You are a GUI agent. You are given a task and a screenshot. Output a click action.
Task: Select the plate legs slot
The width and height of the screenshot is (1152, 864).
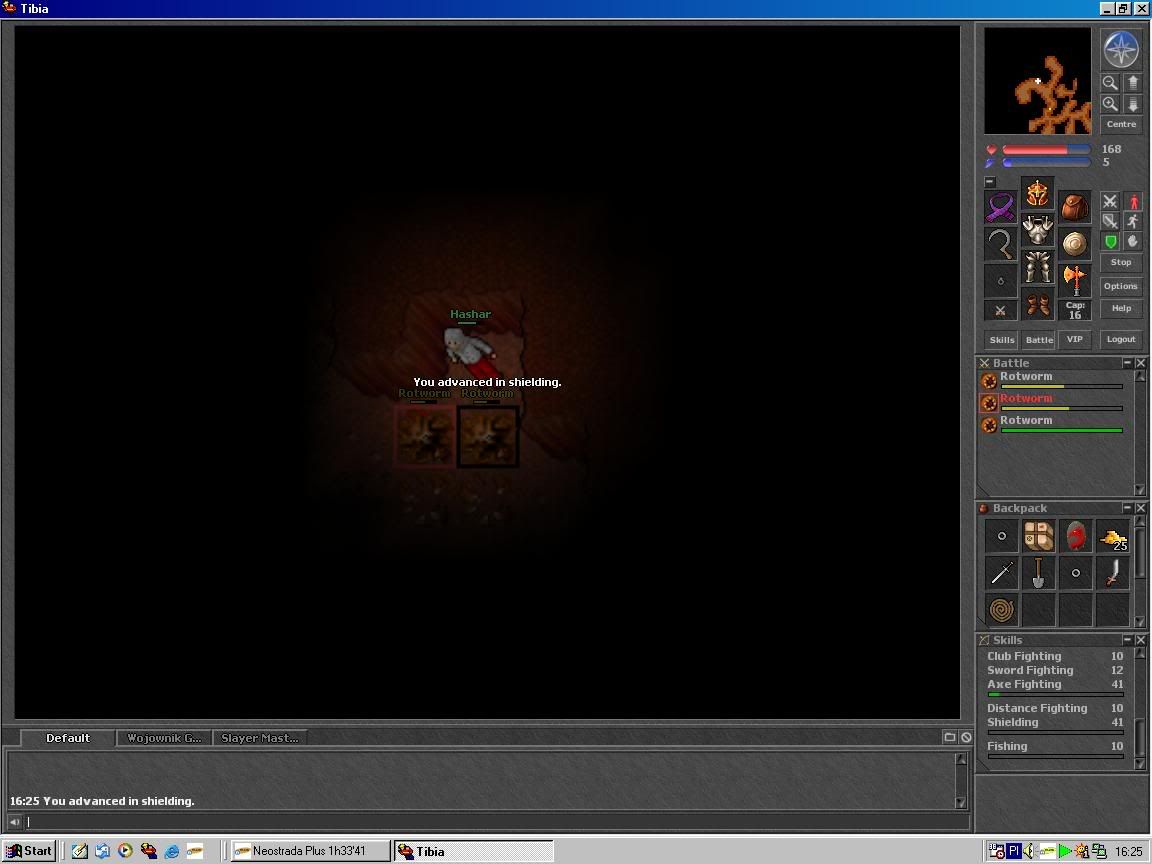[1037, 267]
